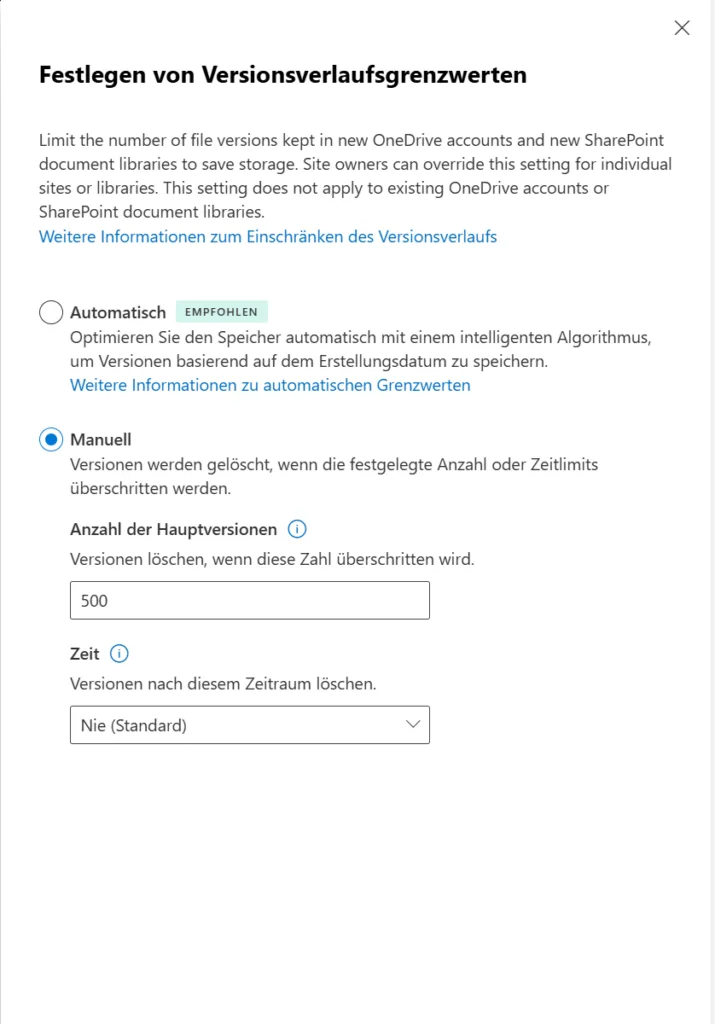Click the Automatisch description about intelligenten Algorithmus
Image resolution: width=715 pixels, height=1024 pixels.
point(360,349)
